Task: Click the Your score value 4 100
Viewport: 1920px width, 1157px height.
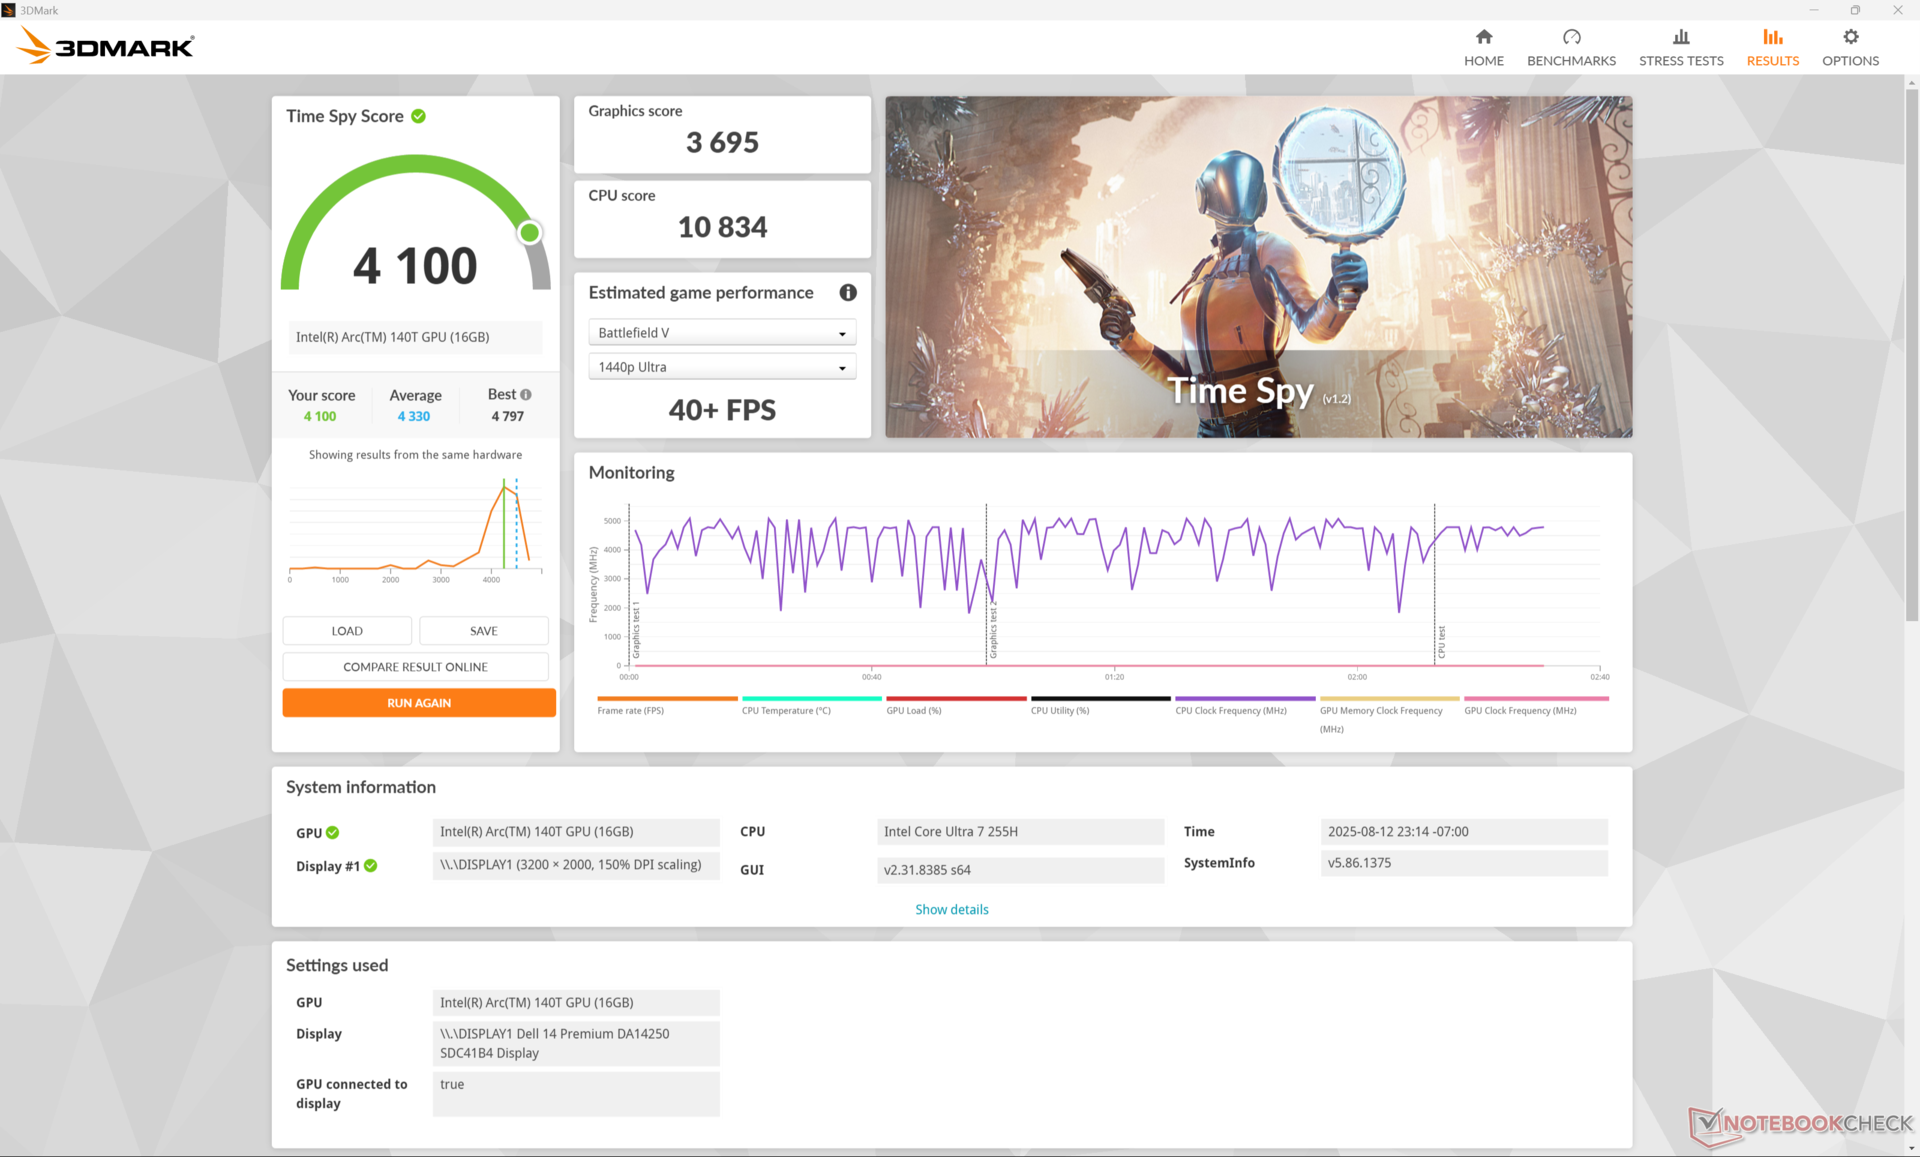Action: pyautogui.click(x=320, y=416)
